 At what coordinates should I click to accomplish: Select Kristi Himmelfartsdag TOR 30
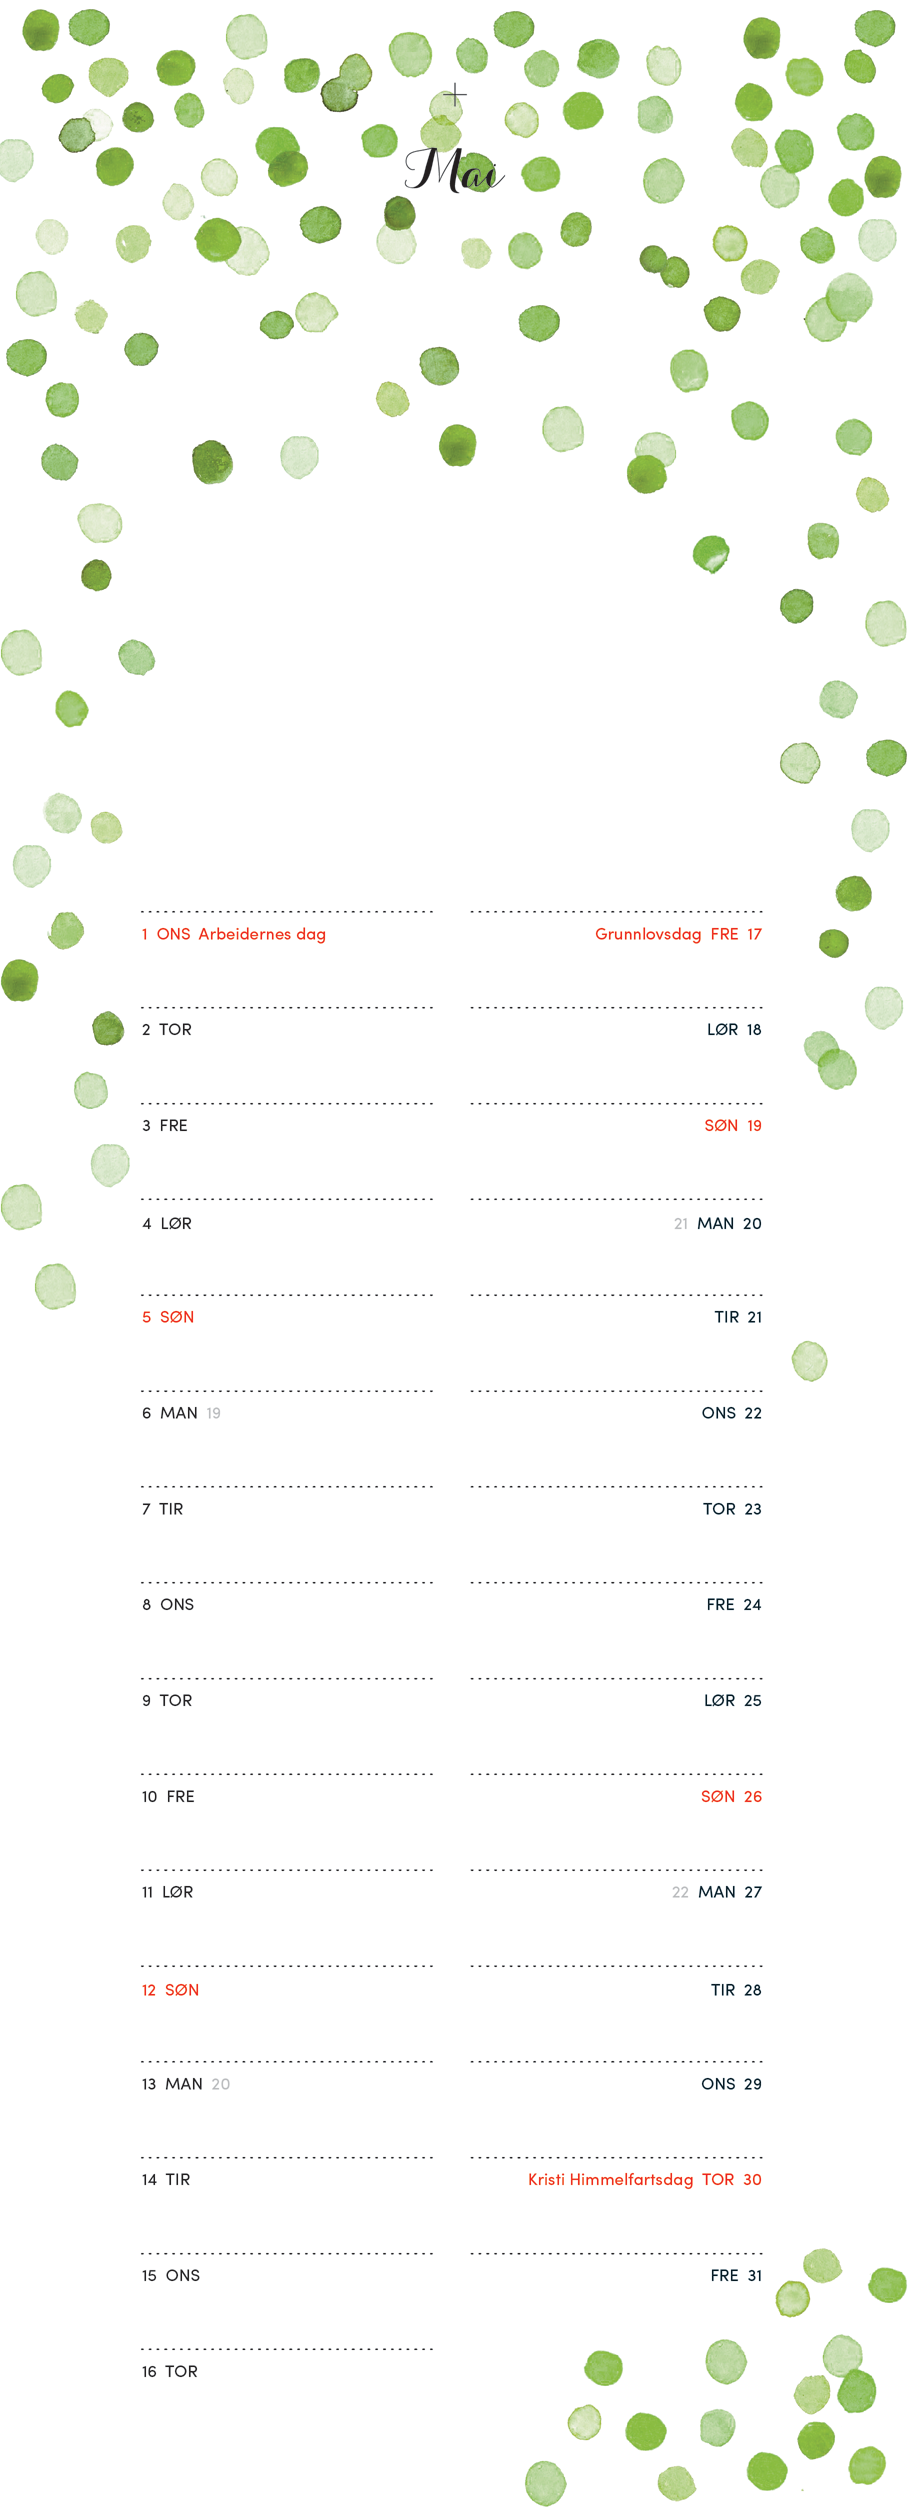coord(645,2180)
